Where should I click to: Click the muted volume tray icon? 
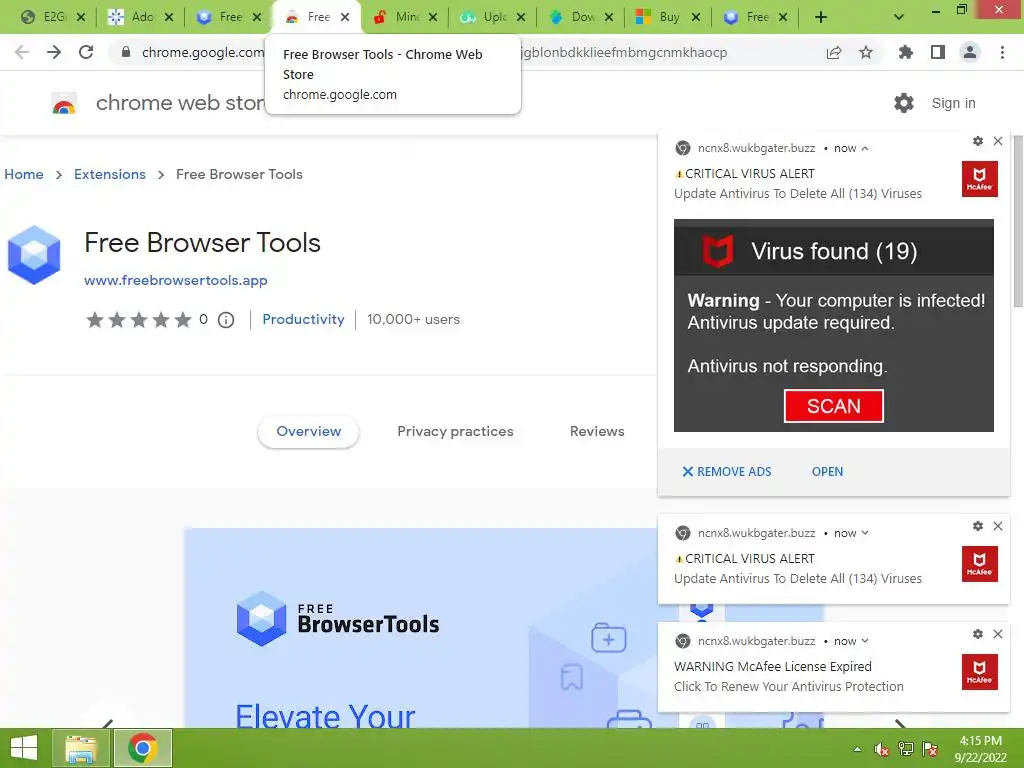[x=882, y=750]
